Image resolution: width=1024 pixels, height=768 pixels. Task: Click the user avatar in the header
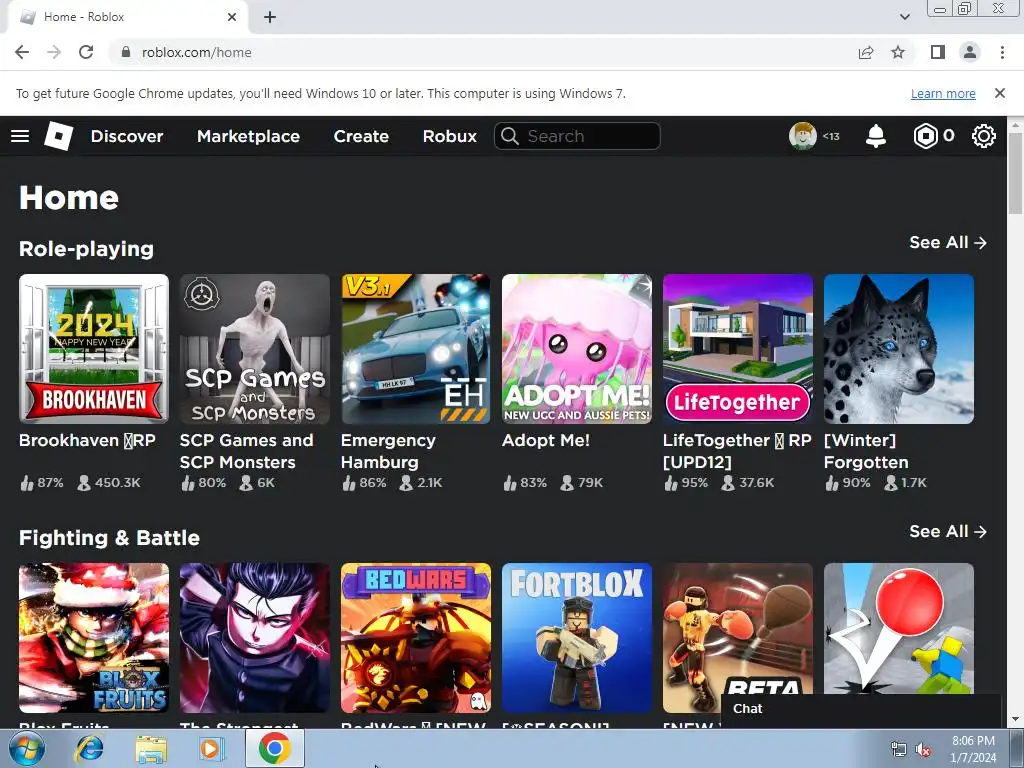coord(803,136)
